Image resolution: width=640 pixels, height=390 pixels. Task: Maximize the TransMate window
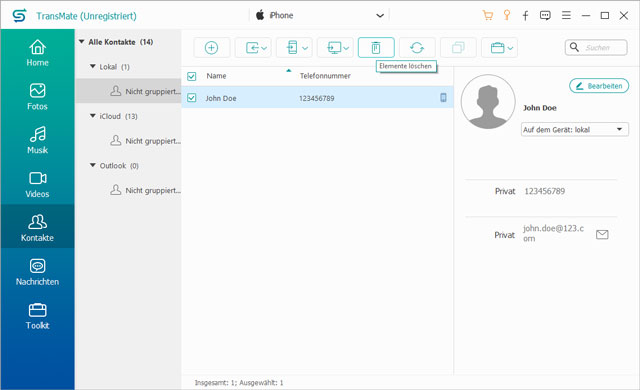point(605,16)
